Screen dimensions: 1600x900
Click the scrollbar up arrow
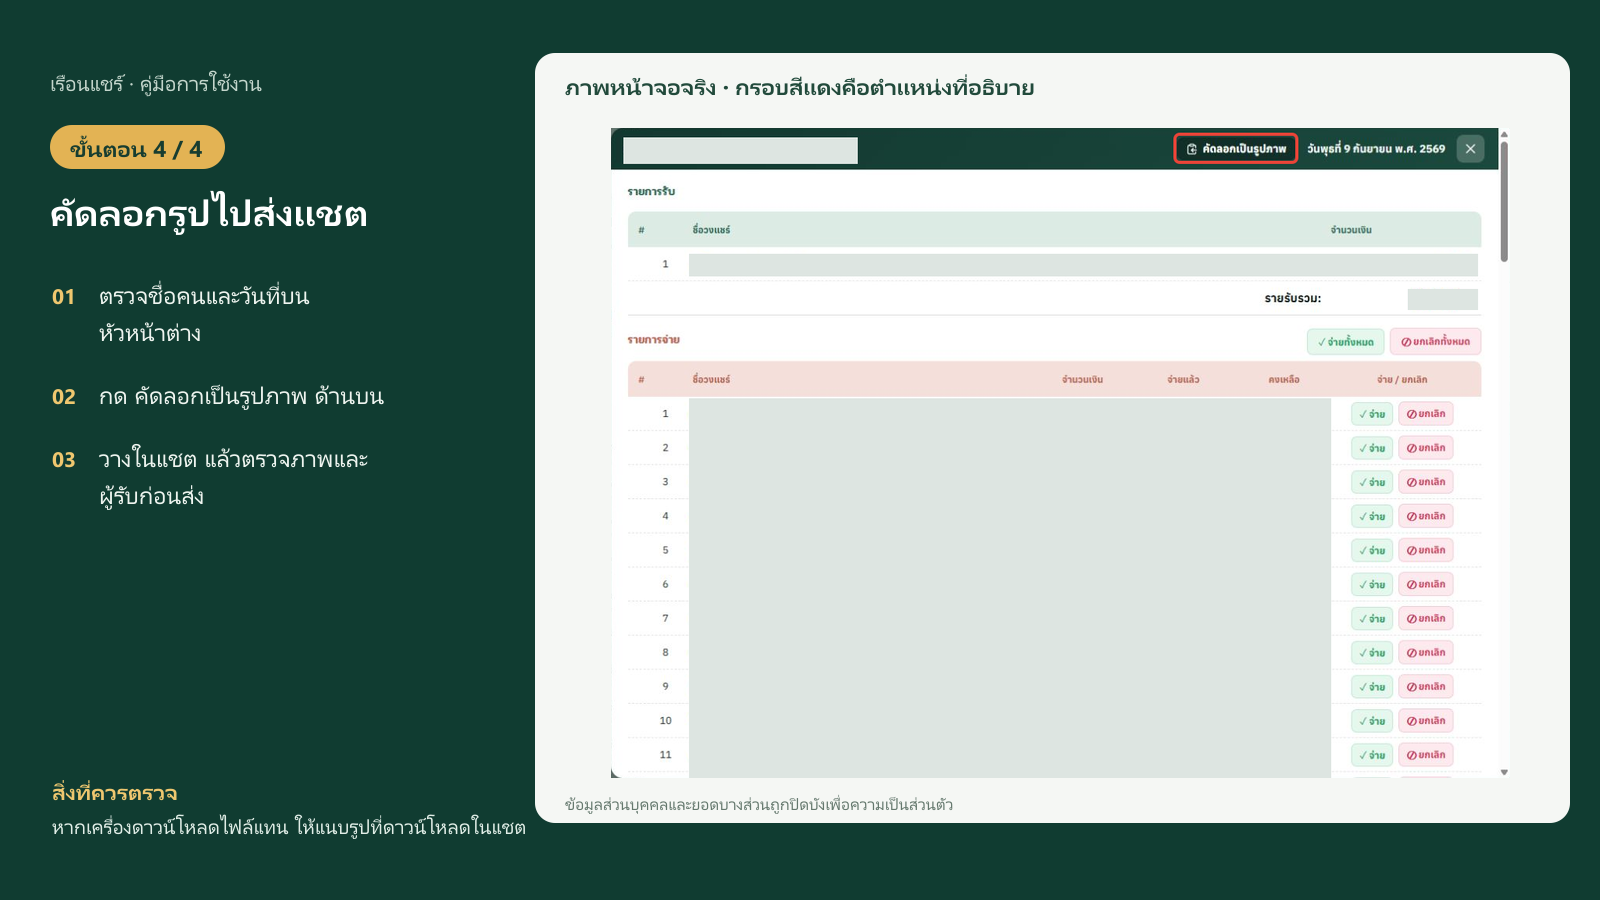tap(1504, 134)
